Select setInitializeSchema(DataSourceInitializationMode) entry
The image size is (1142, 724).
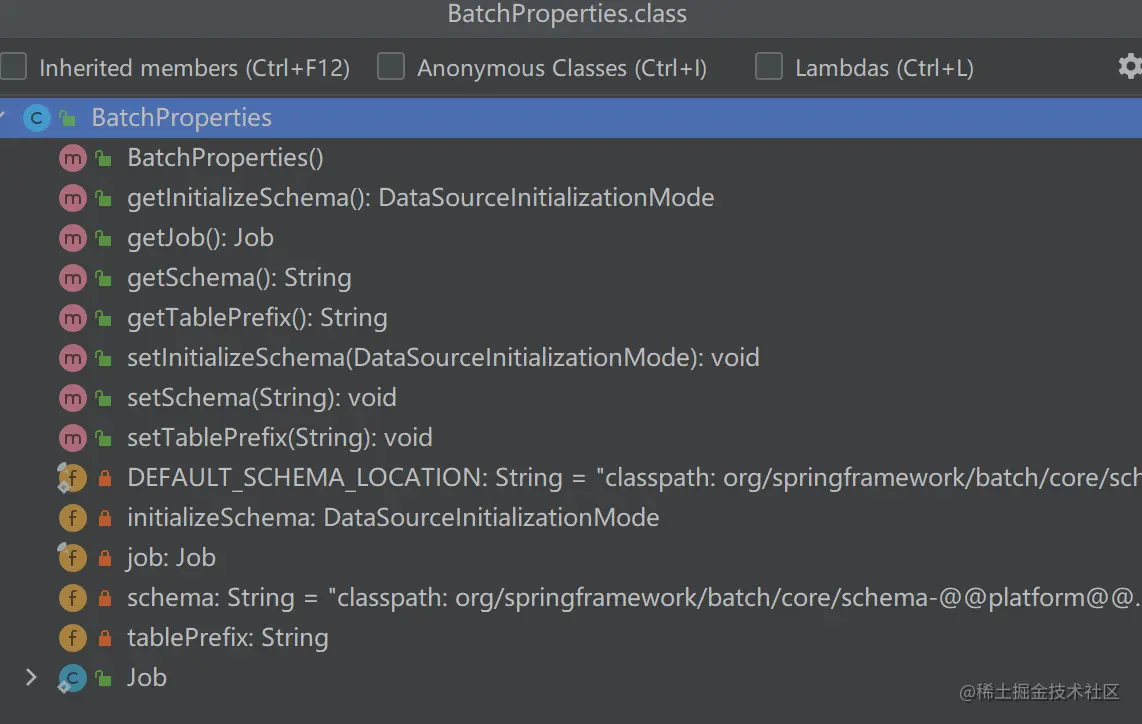pyautogui.click(x=443, y=358)
